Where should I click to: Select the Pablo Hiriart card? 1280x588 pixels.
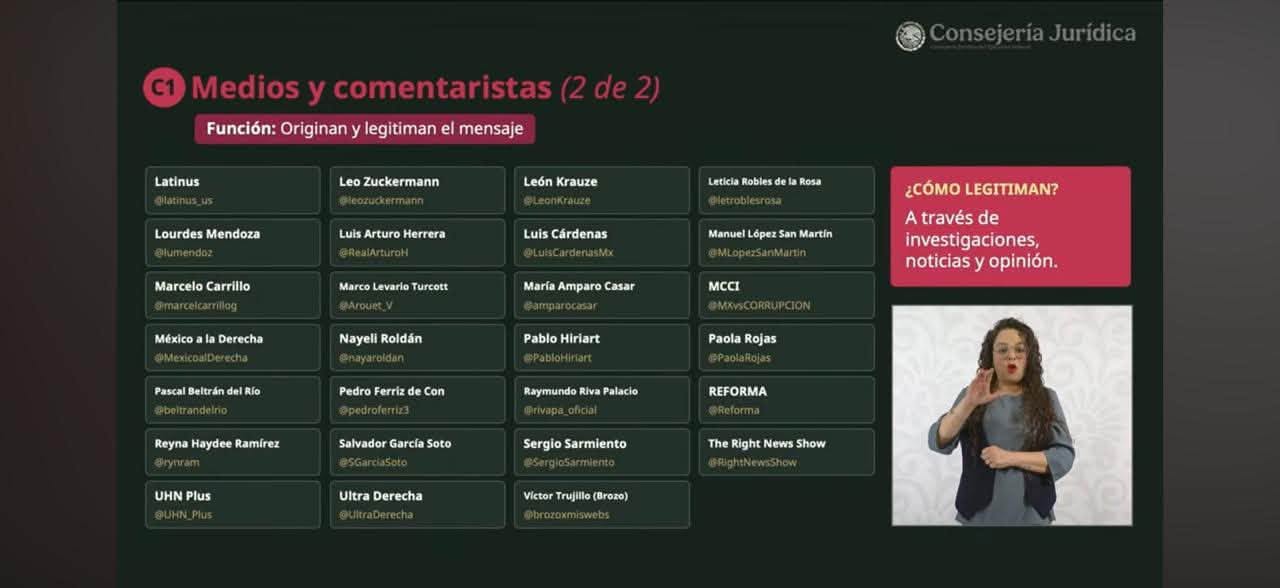(602, 347)
